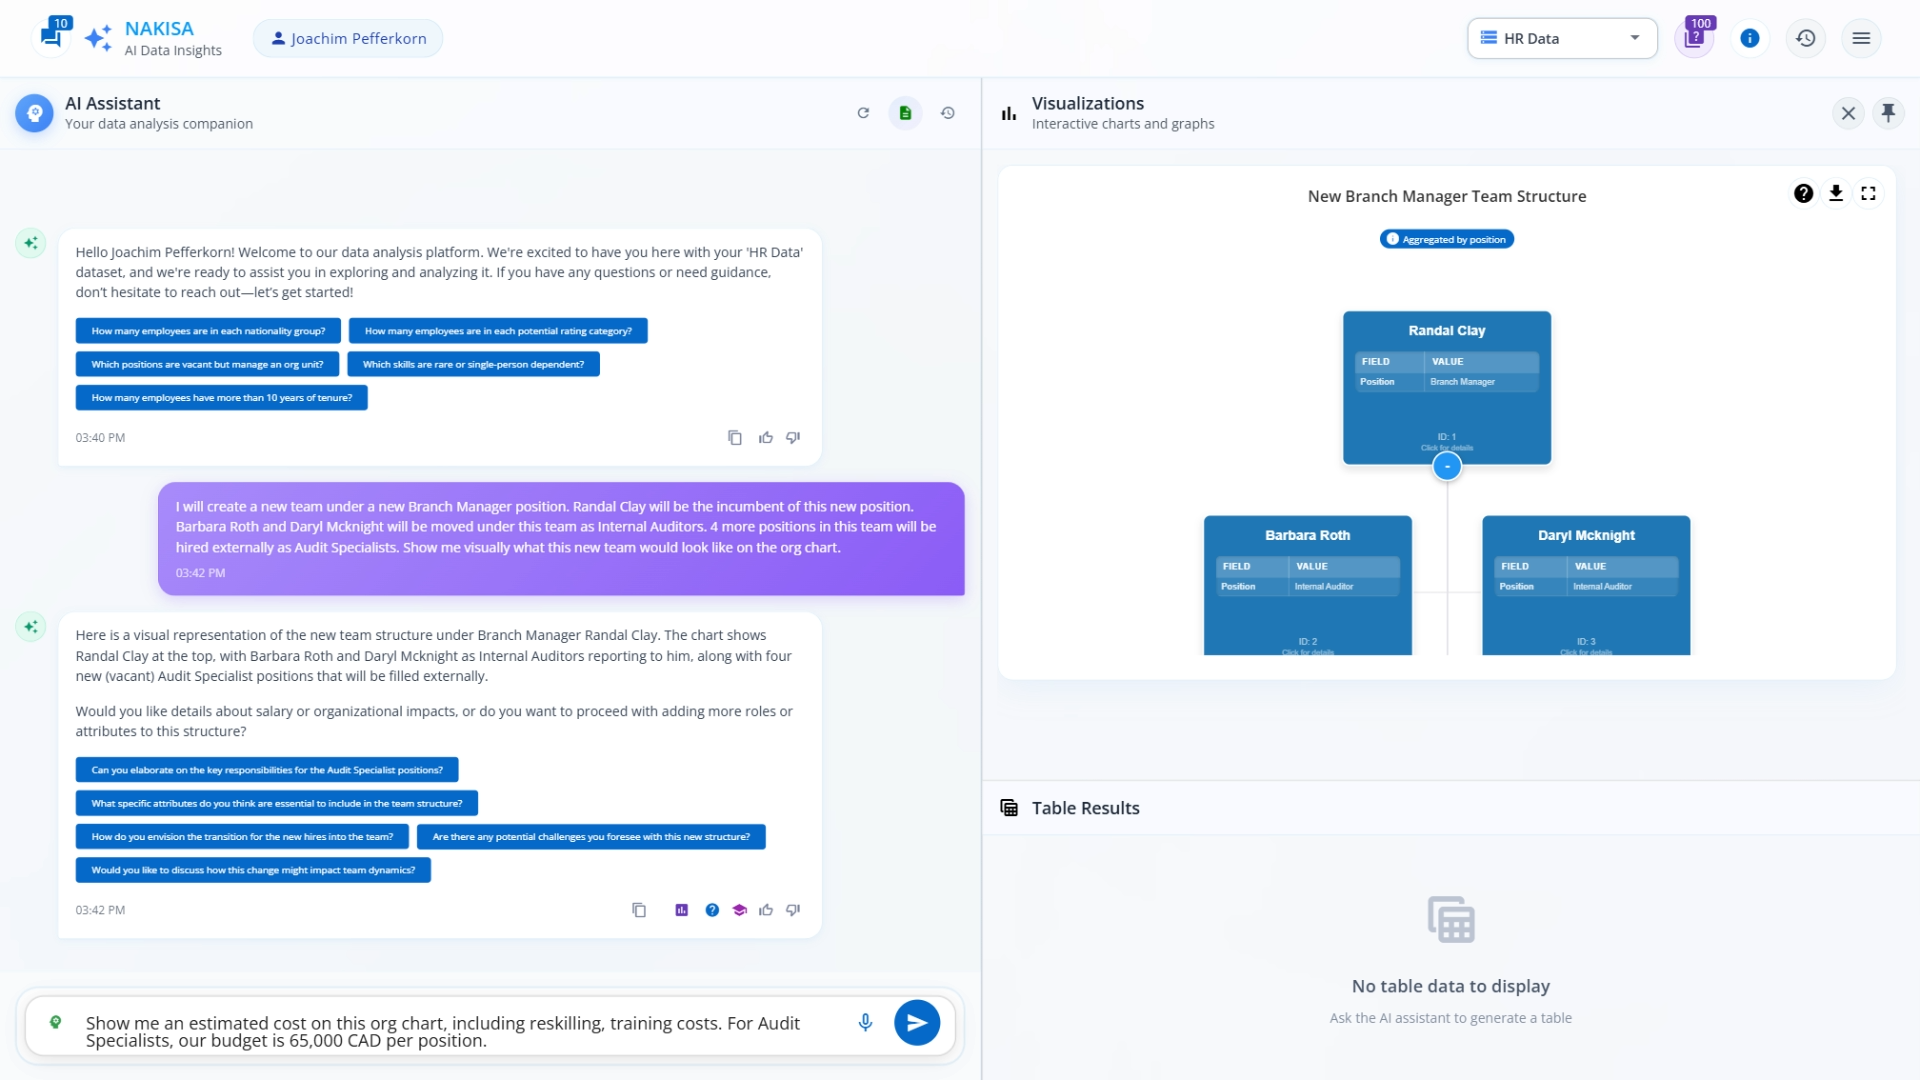Open the info icon in header

tap(1749, 38)
